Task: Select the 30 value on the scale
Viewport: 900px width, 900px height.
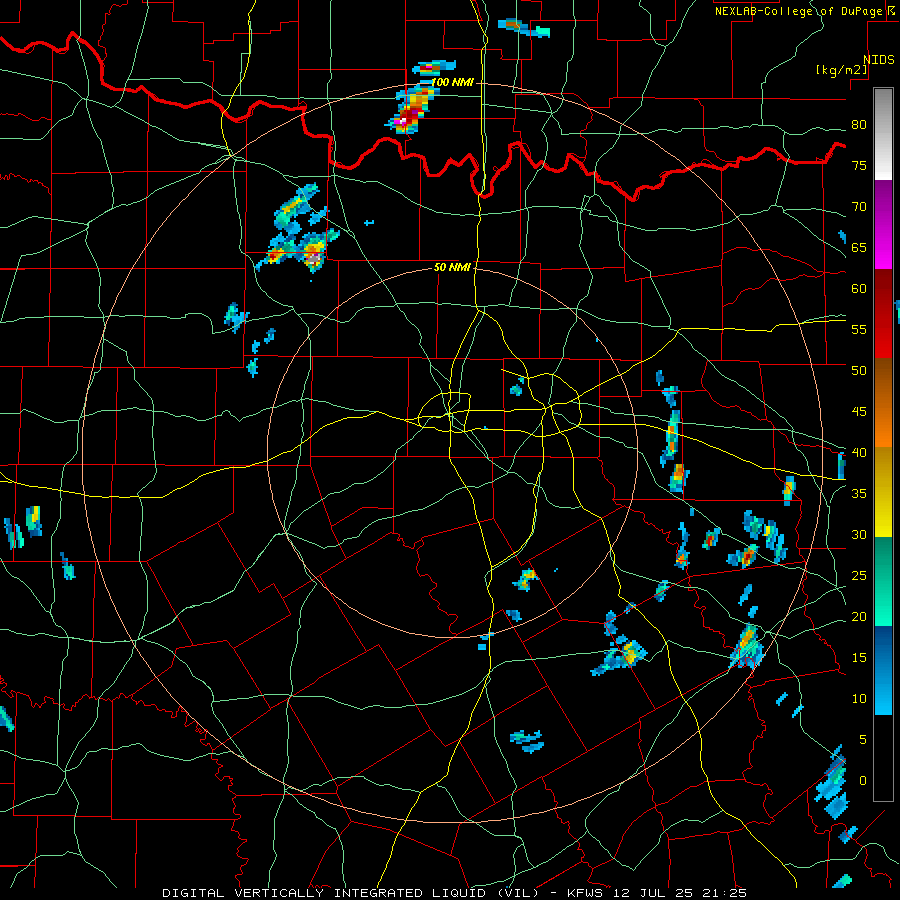Action: (x=859, y=535)
